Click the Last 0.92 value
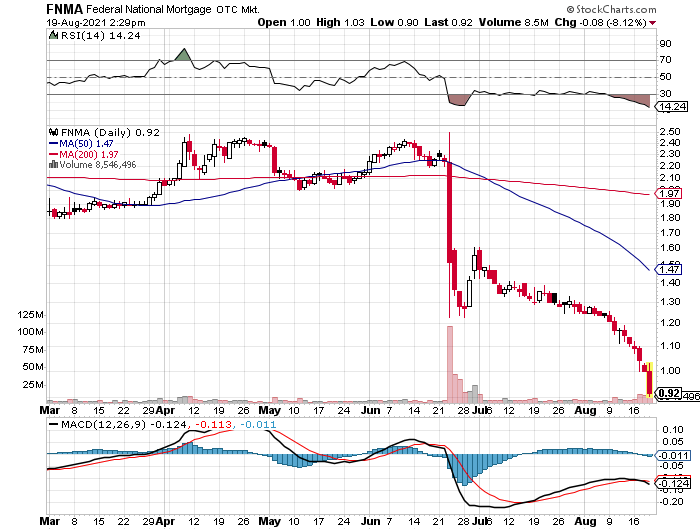The image size is (700, 530). coord(448,22)
